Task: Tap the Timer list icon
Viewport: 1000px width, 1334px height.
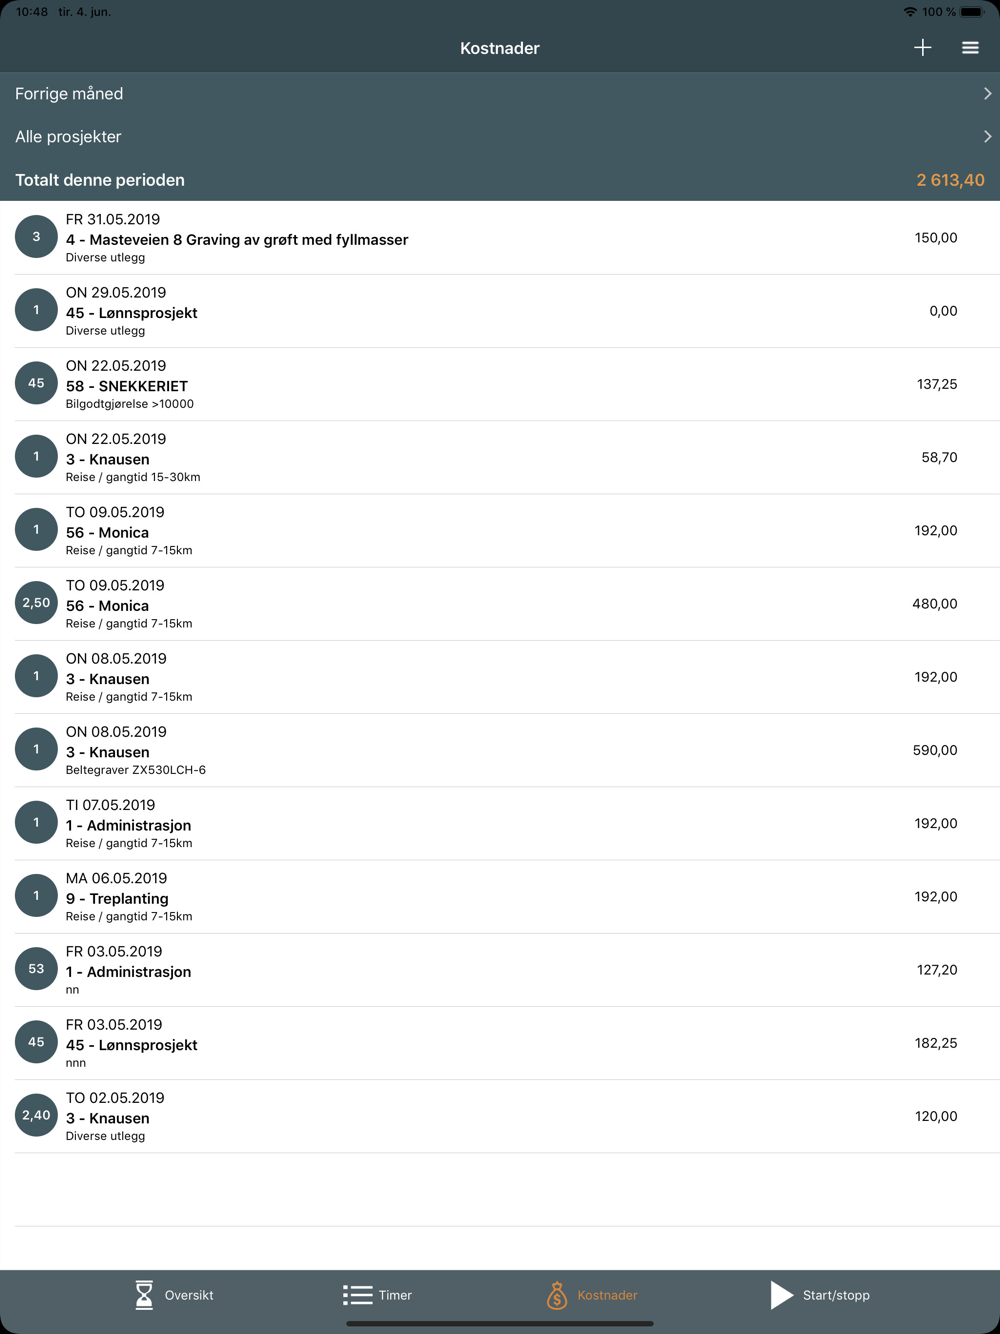Action: [x=357, y=1295]
